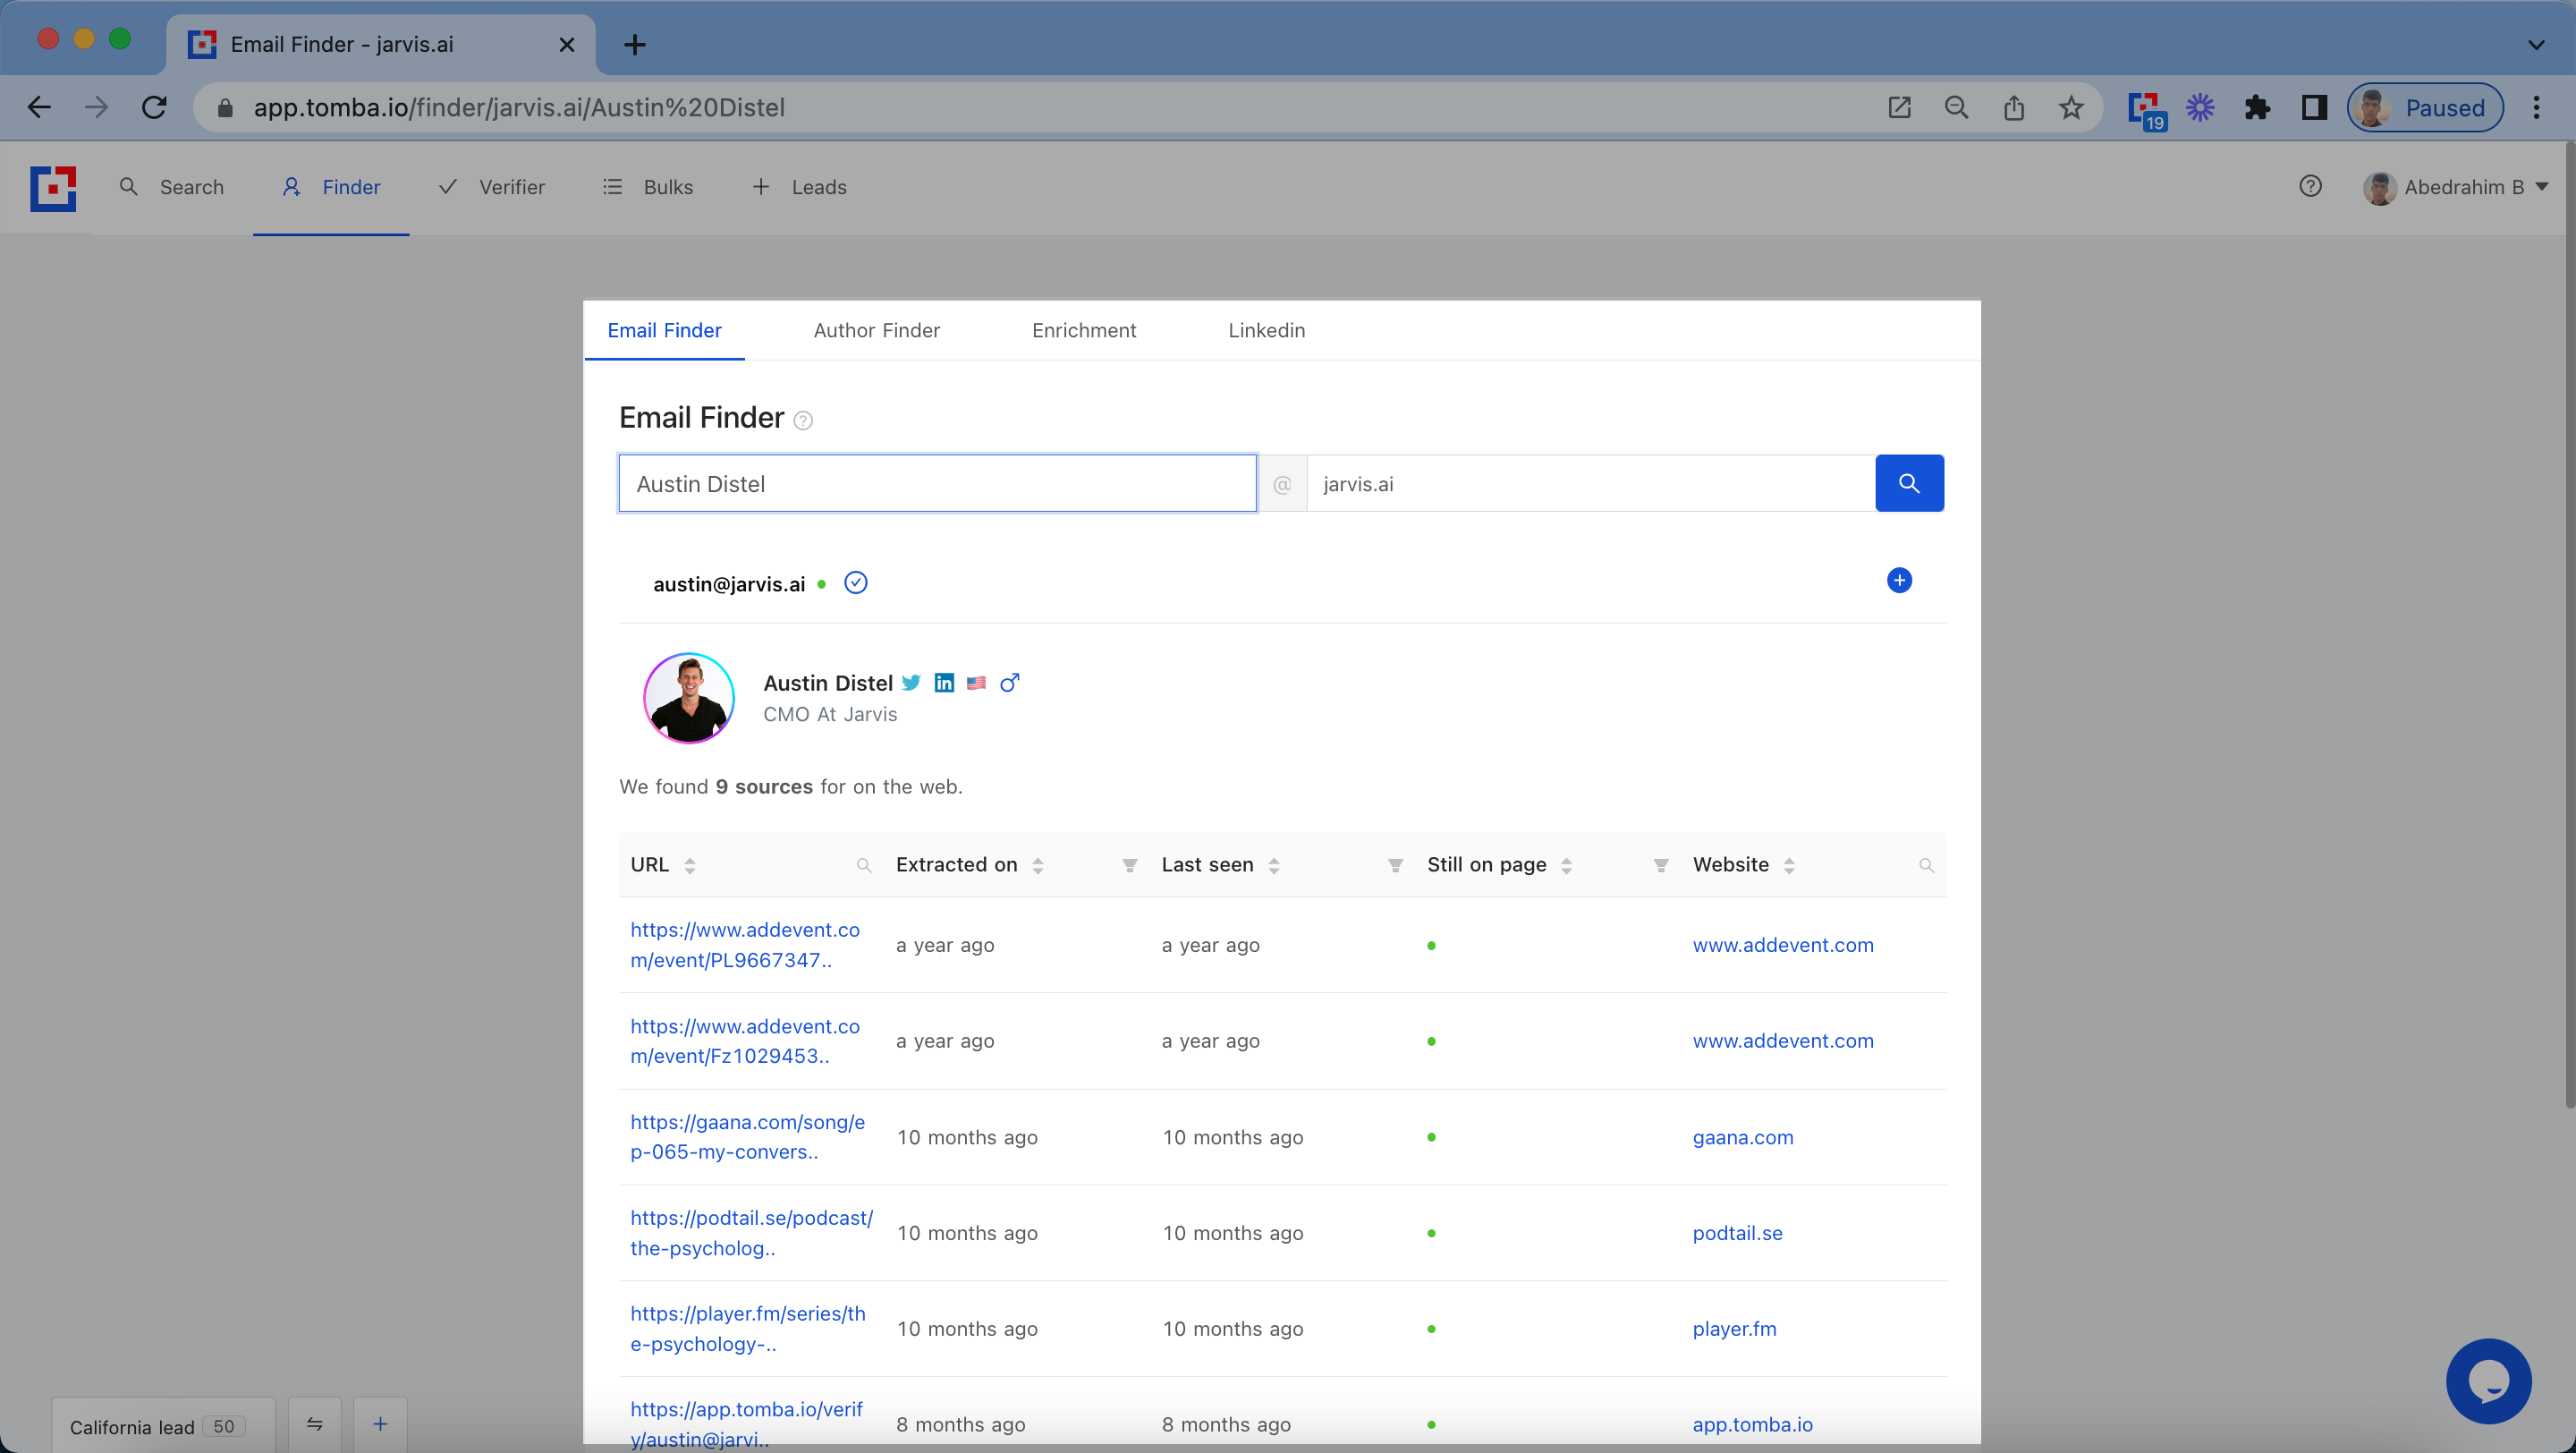The height and width of the screenshot is (1453, 2576).
Task: Click the swap arrows icon beside California lead
Action: (x=315, y=1424)
